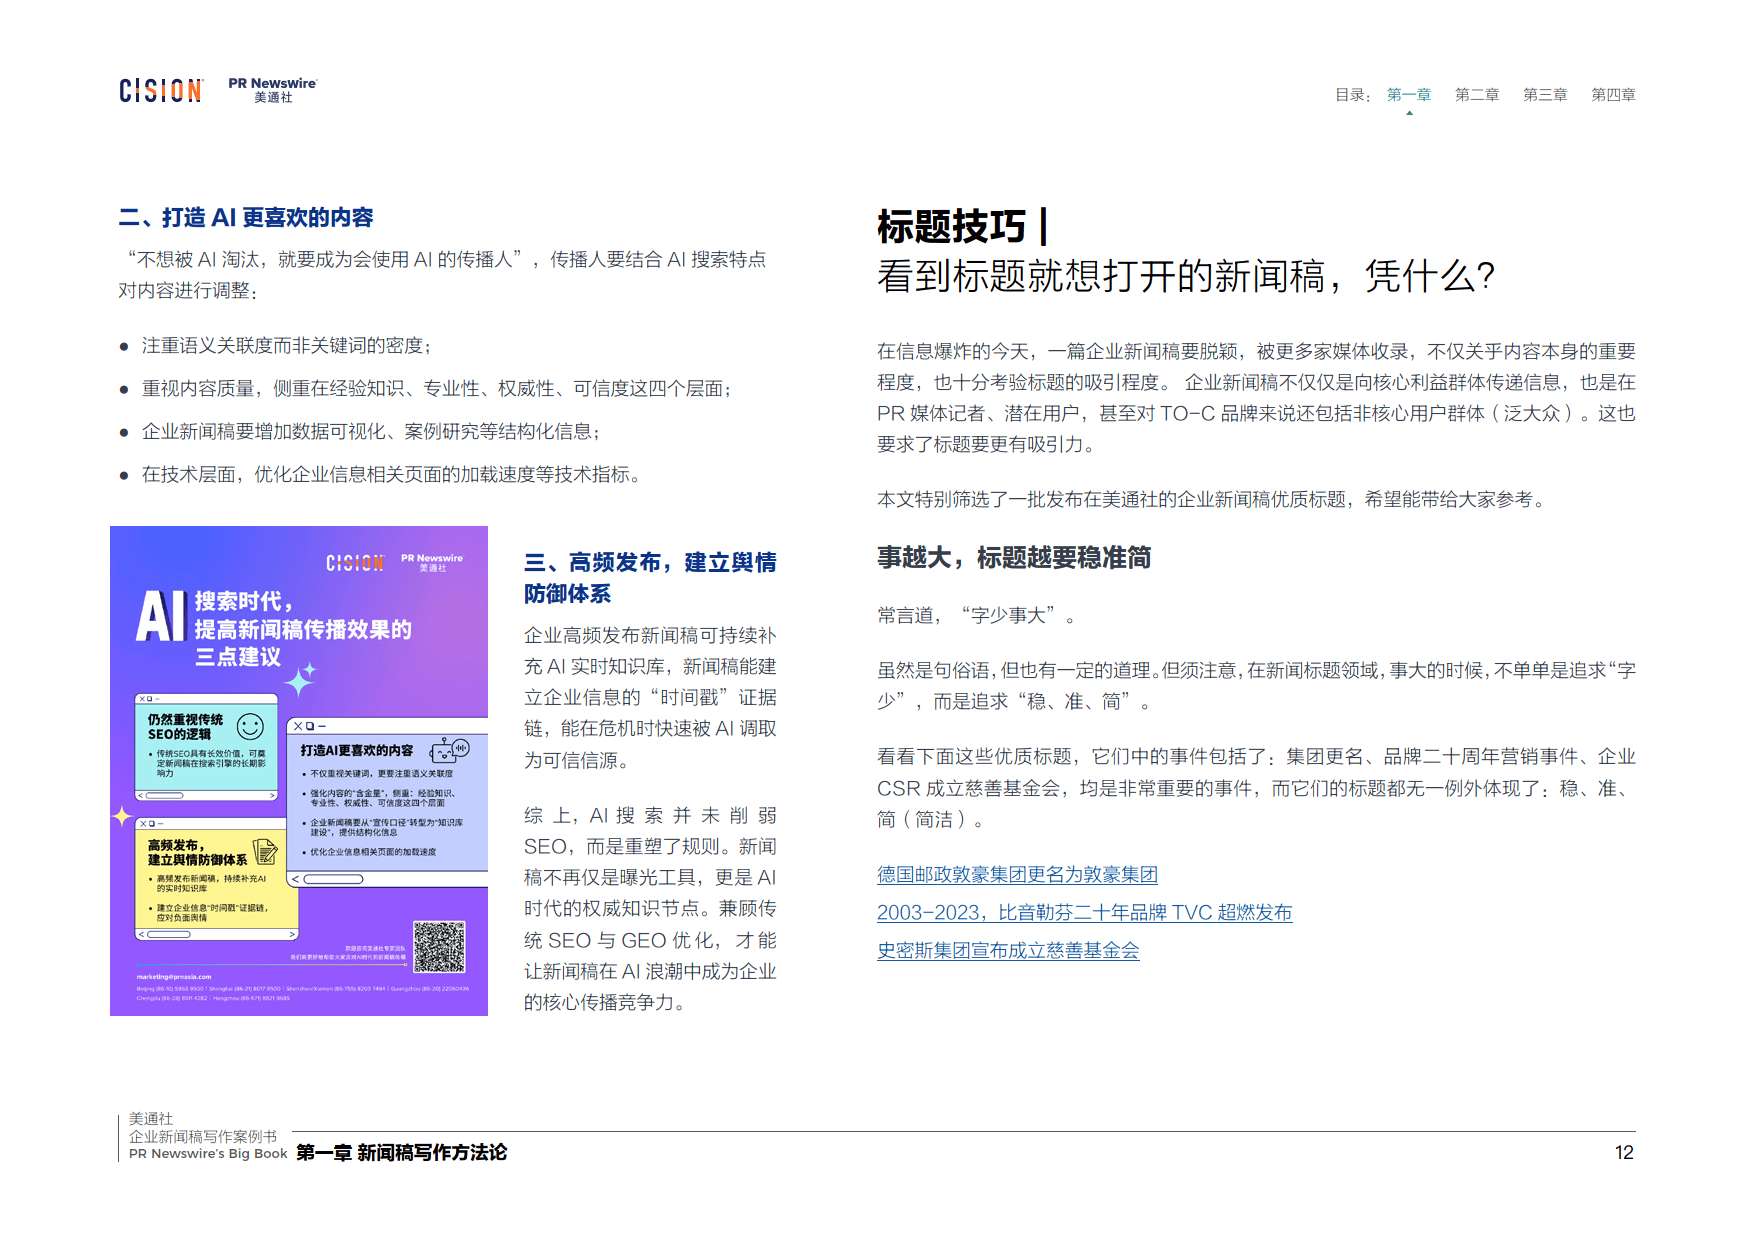
Task: Click the CISION logo in header
Action: (x=161, y=91)
